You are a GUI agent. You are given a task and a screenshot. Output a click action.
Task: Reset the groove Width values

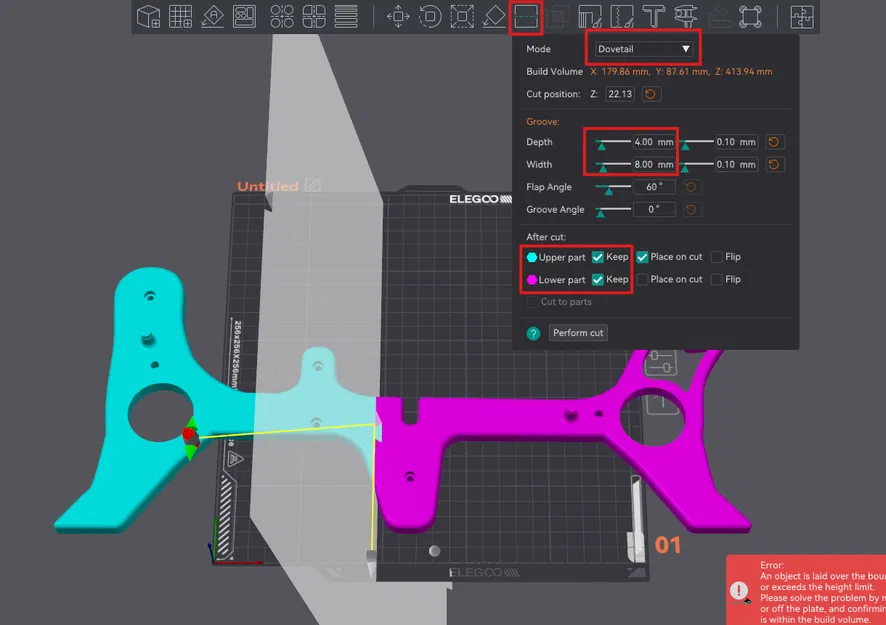click(774, 164)
